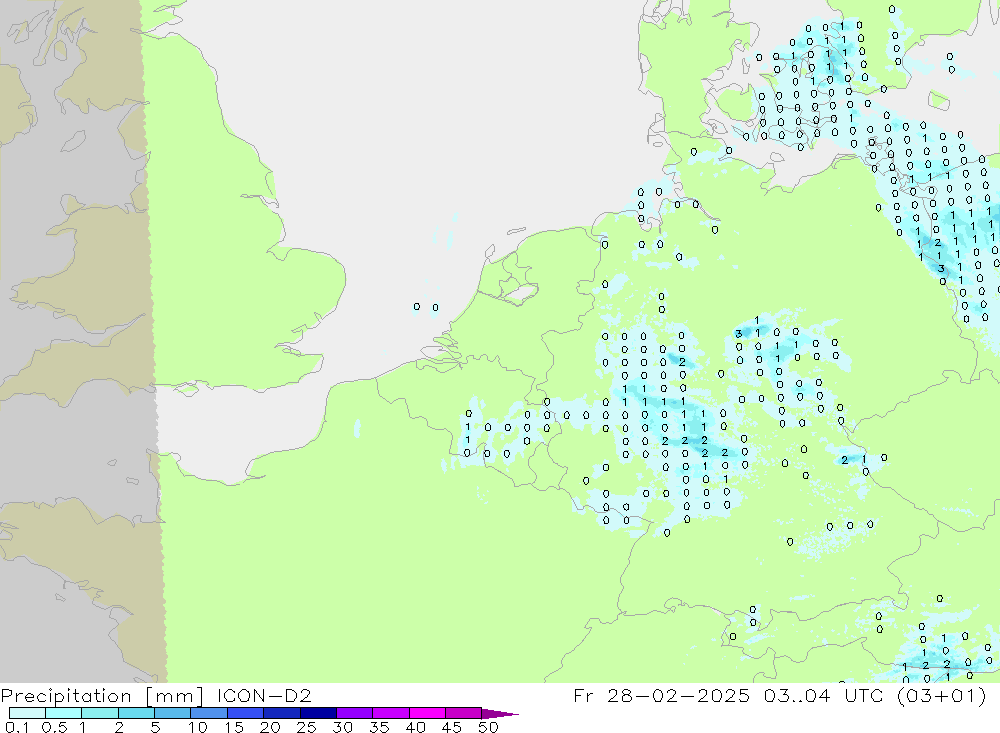The image size is (1000, 733).
Task: Click the legend value '0.1'
Action: (17, 727)
